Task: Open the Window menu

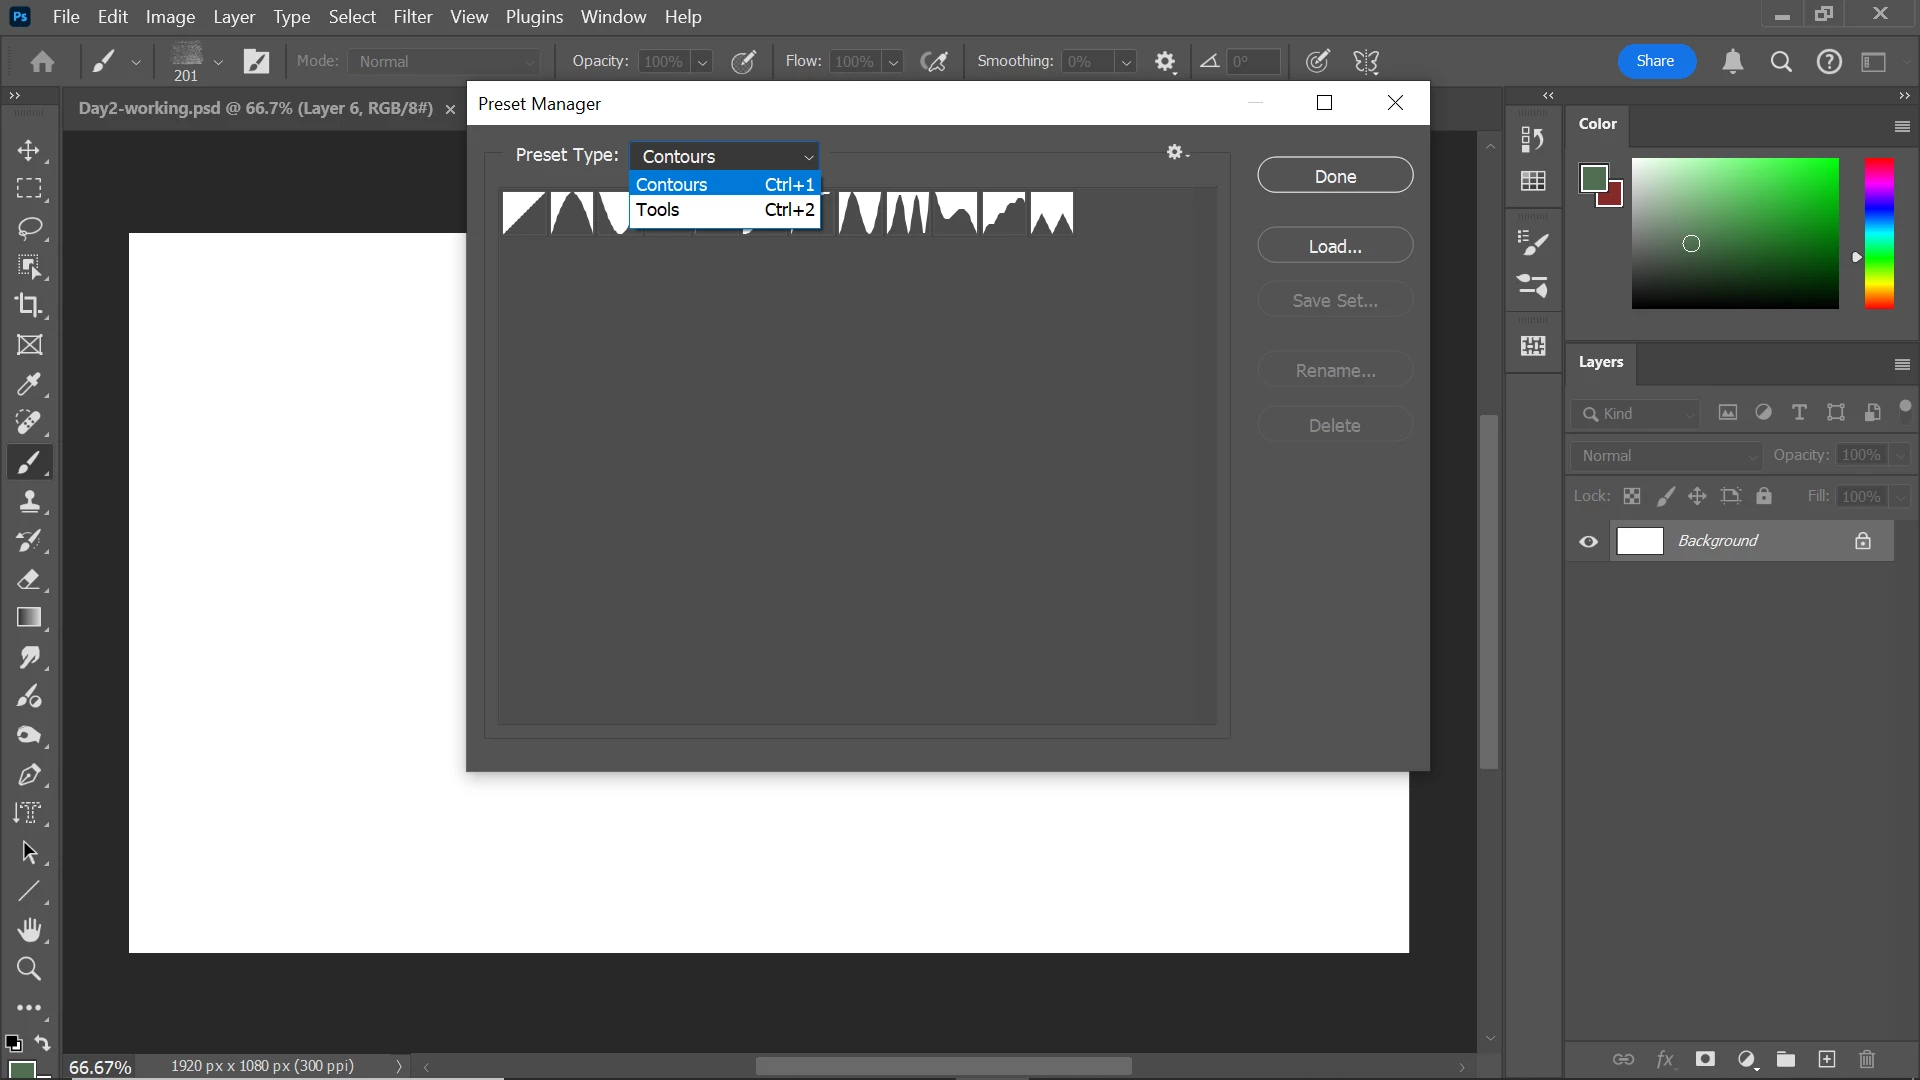Action: tap(613, 17)
